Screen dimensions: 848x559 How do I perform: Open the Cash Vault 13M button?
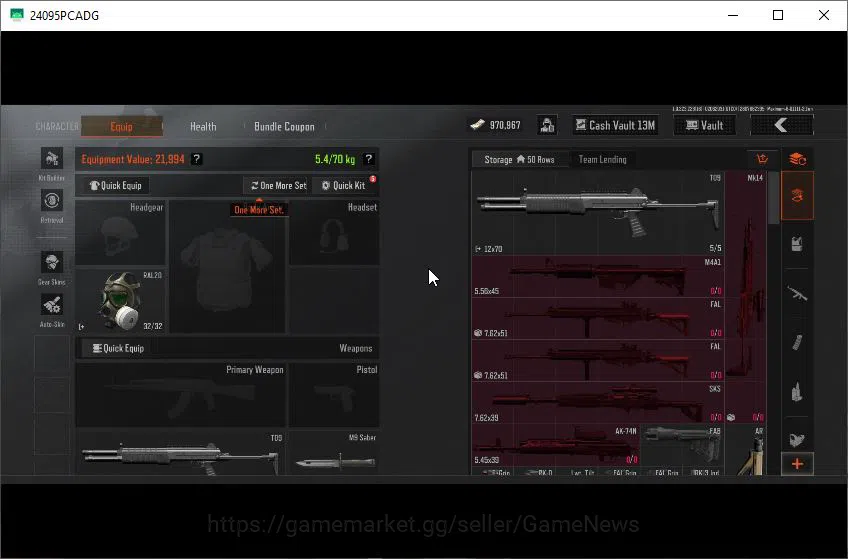point(615,125)
